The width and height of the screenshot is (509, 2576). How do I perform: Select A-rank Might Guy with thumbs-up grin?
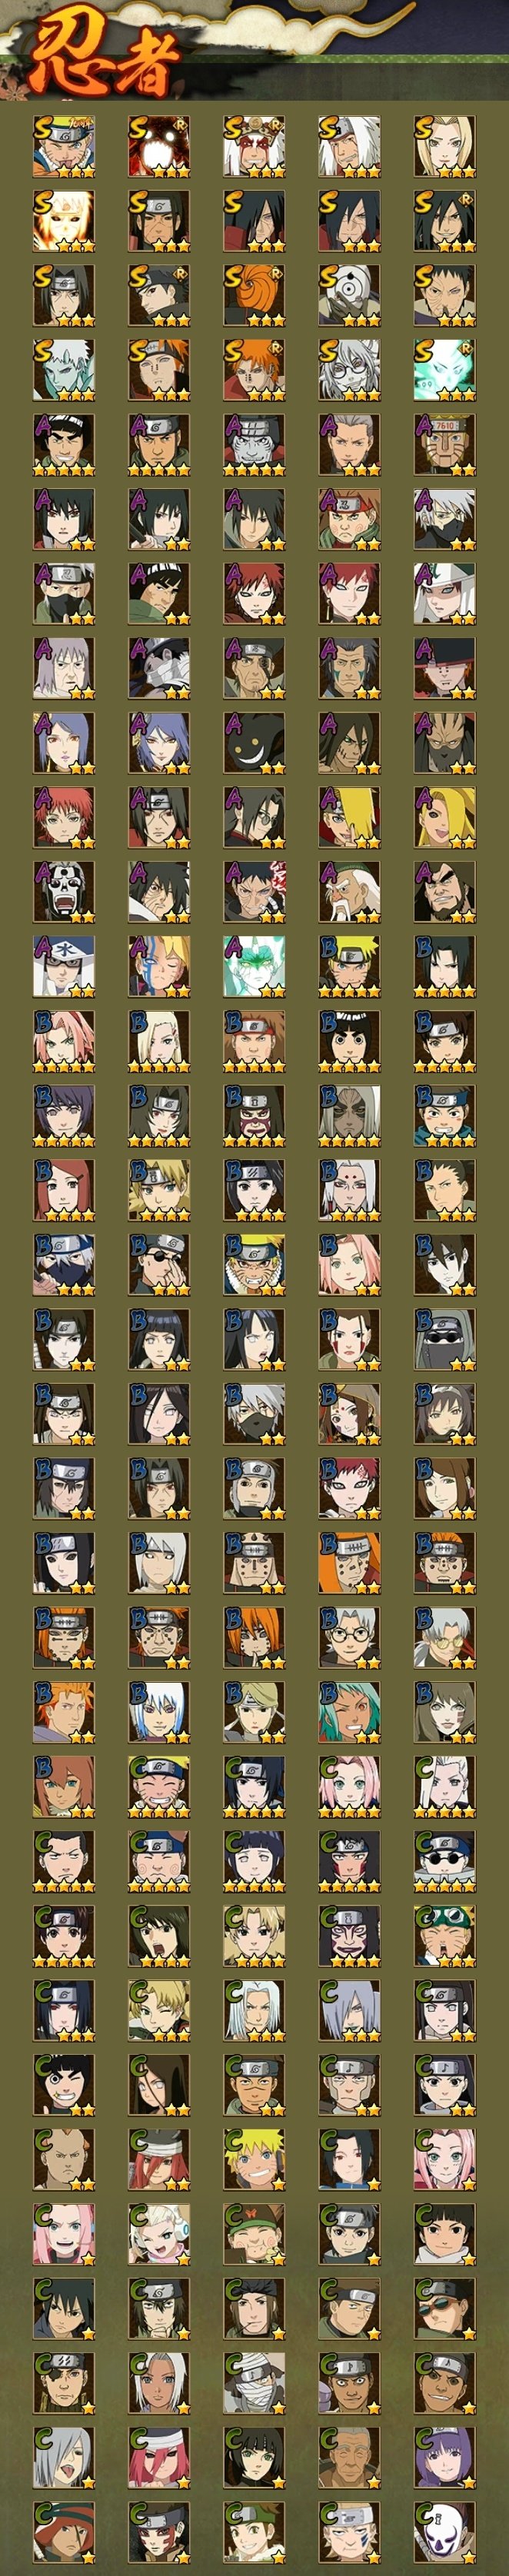(64, 445)
